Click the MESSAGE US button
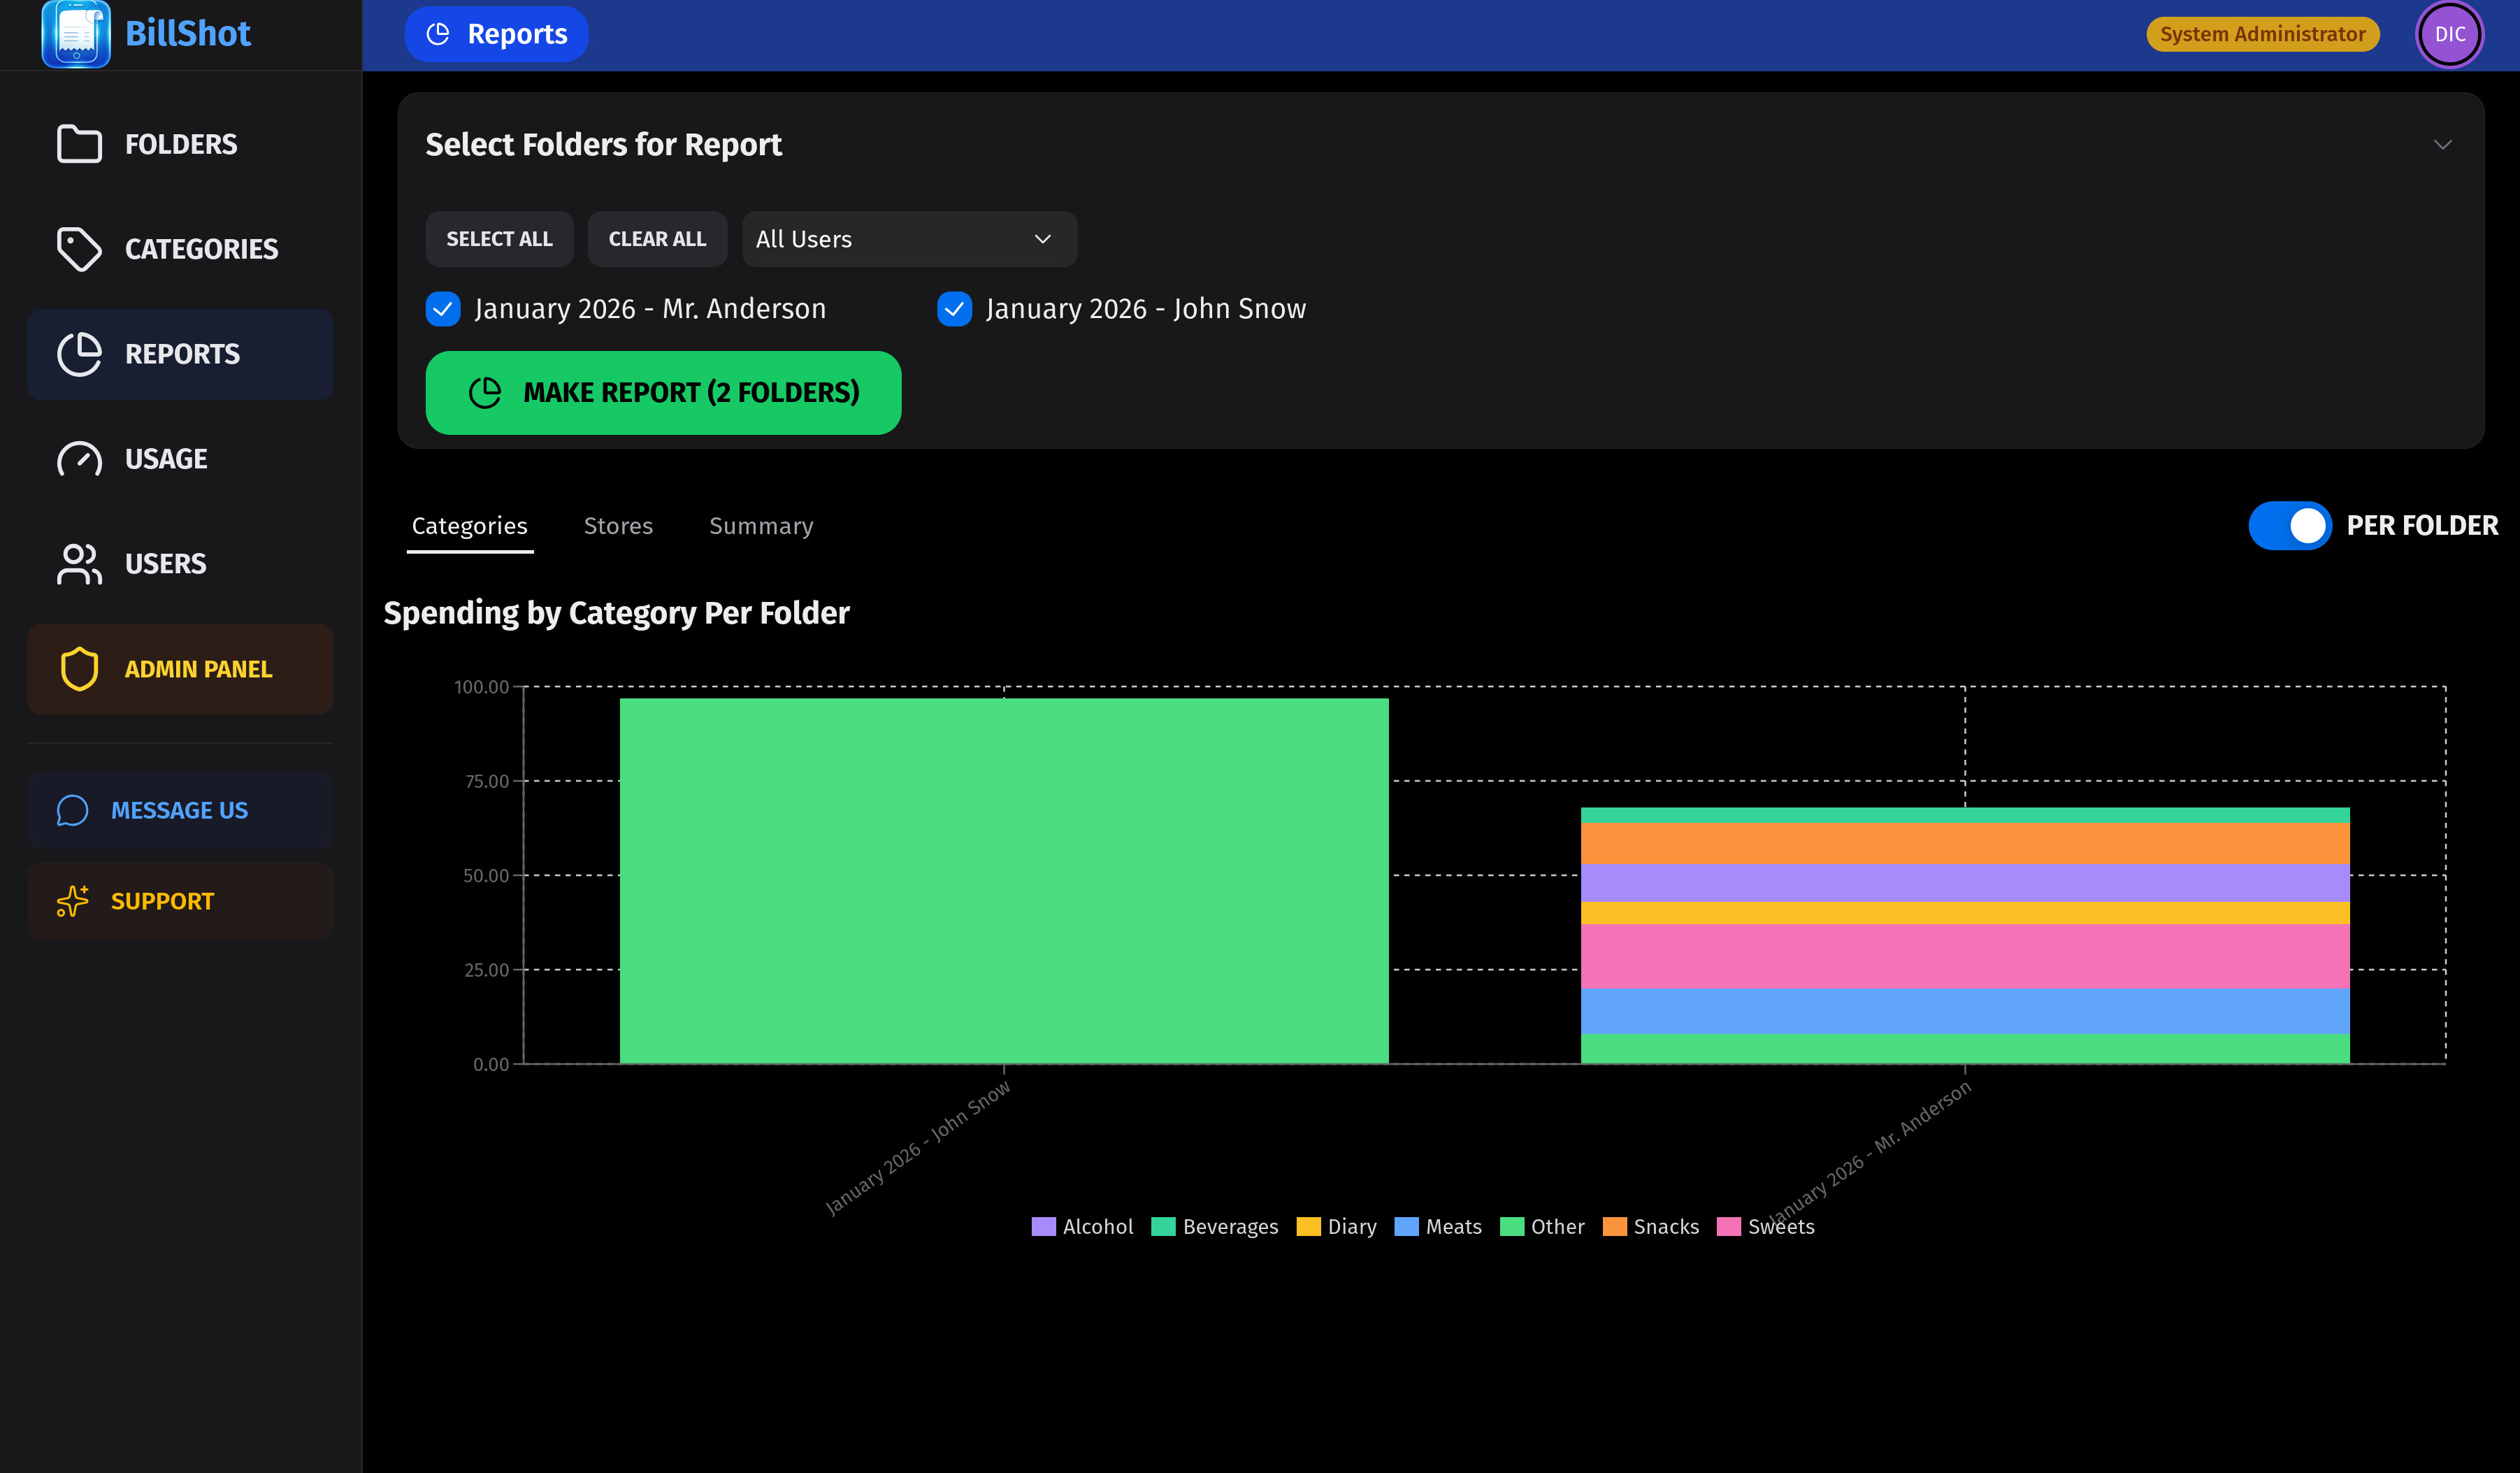The width and height of the screenshot is (2520, 1473). [180, 810]
